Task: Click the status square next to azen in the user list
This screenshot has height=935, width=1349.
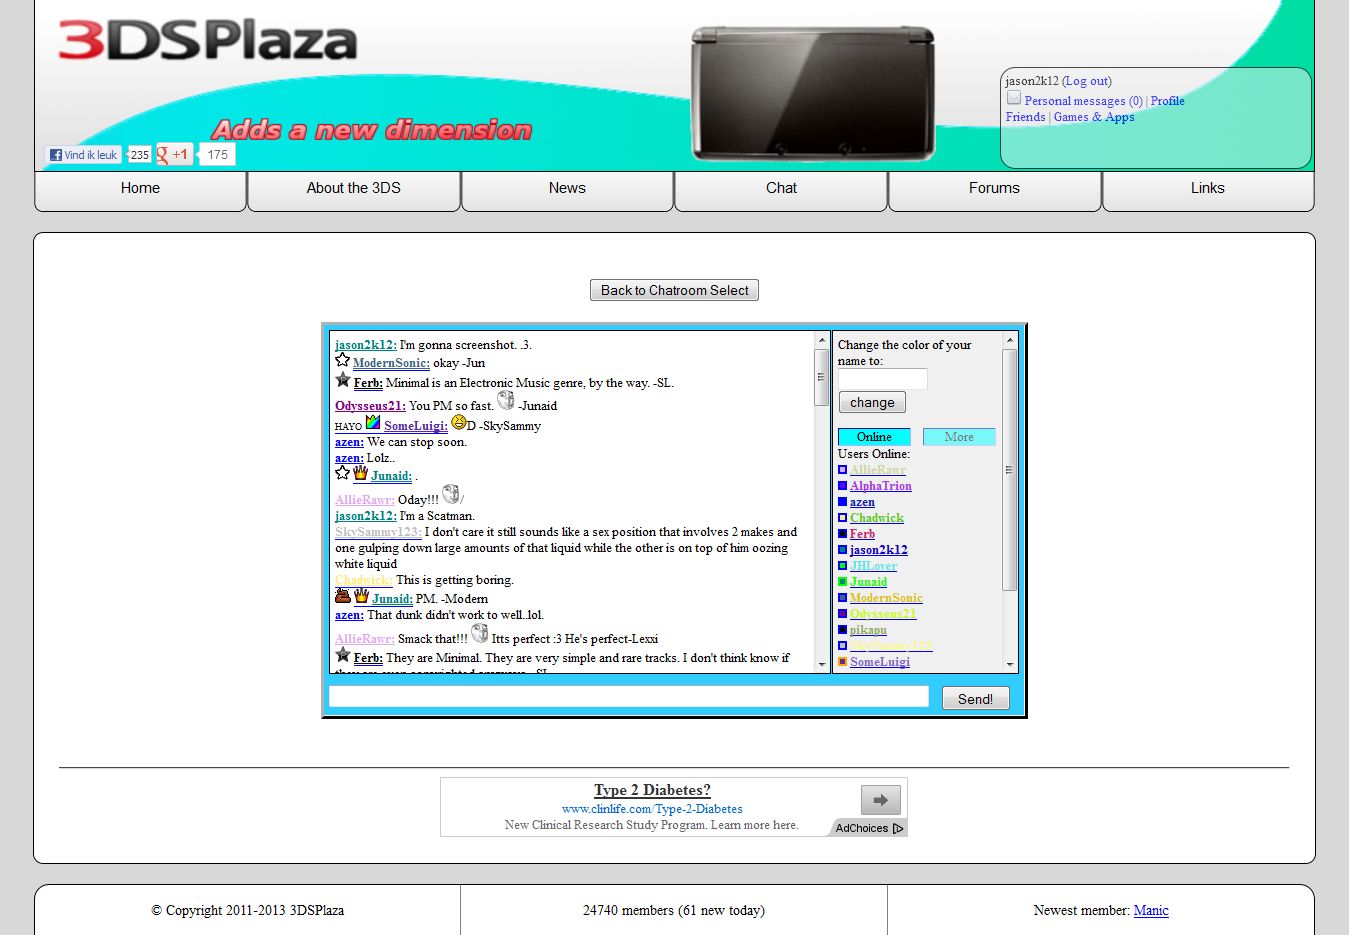Action: [x=842, y=502]
